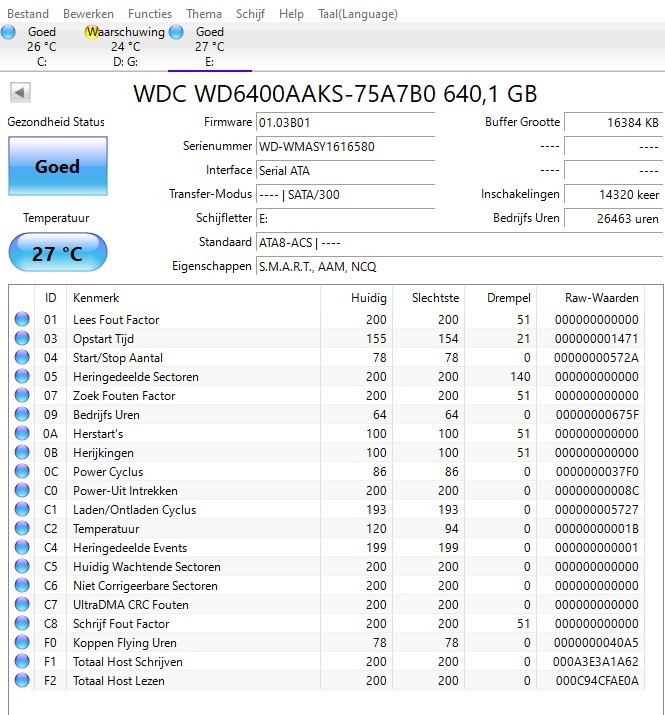Image resolution: width=665 pixels, height=715 pixels.
Task: Click raw value 00000000675F
Action: pyautogui.click(x=597, y=414)
